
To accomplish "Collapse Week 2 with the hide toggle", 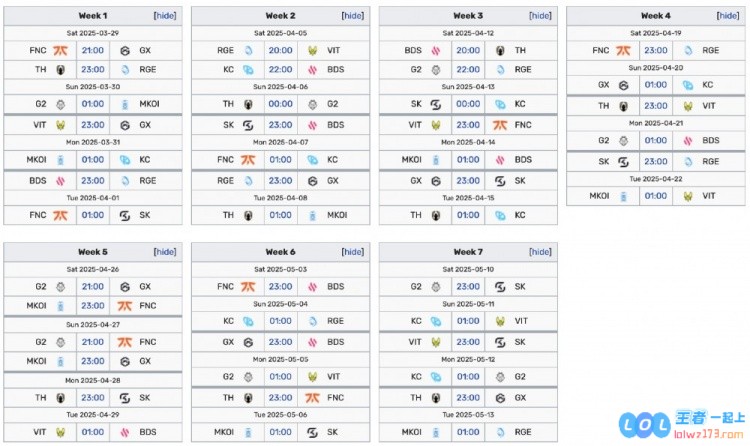I will pos(353,16).
